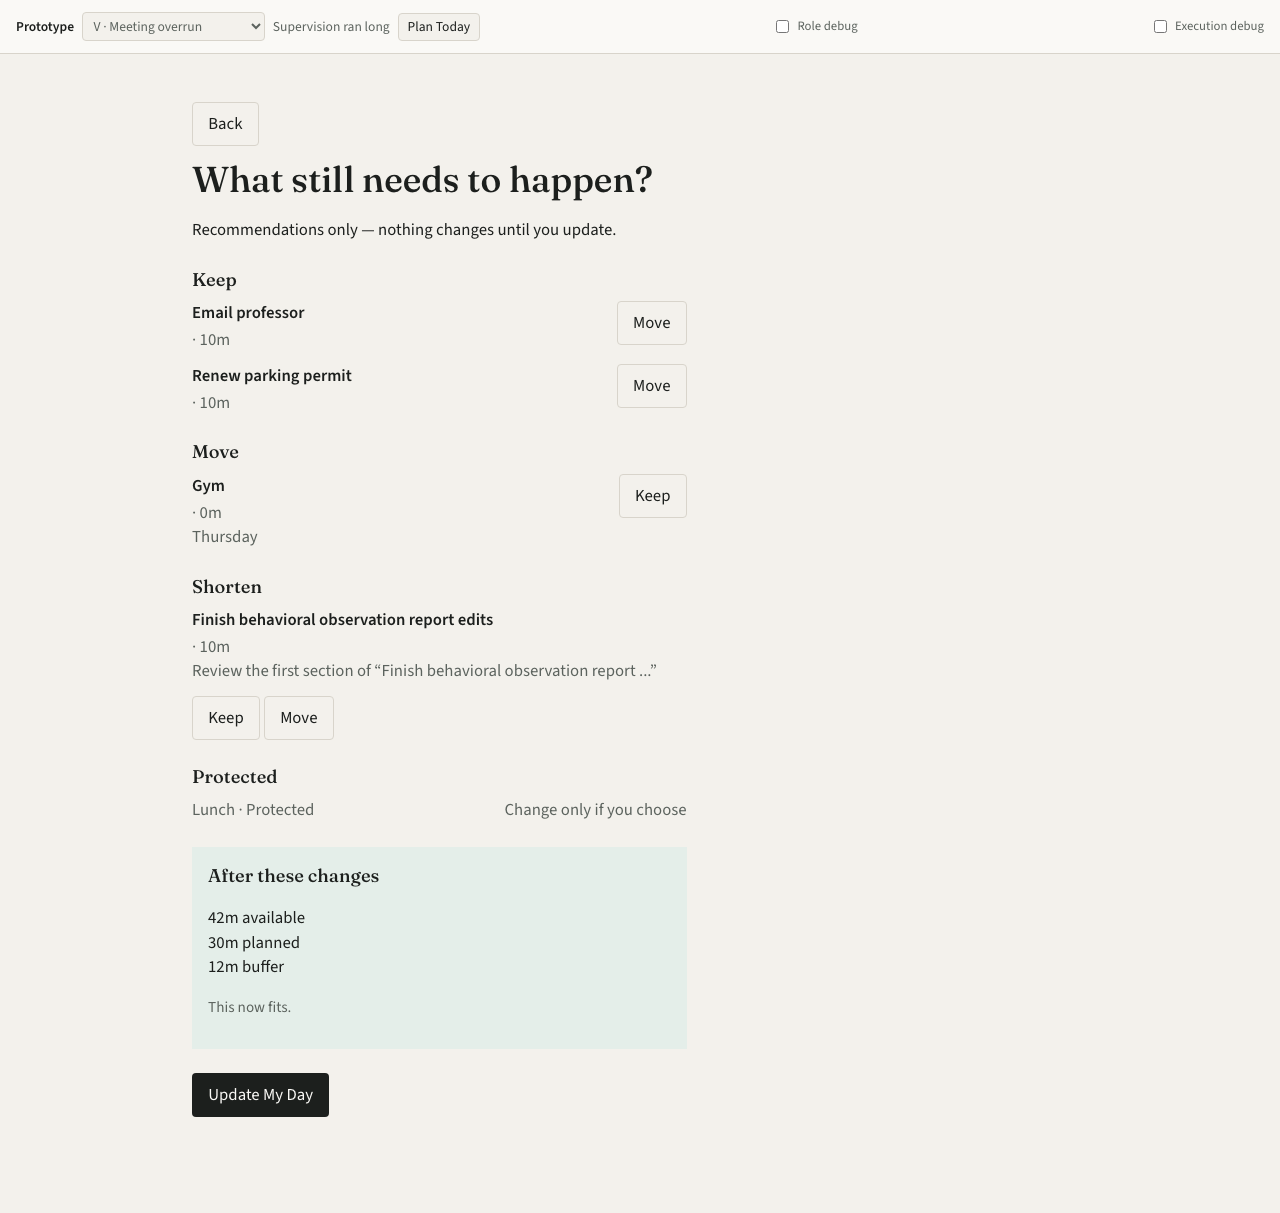The image size is (1280, 1213).
Task: Keep the Gym task today
Action: [x=653, y=496]
